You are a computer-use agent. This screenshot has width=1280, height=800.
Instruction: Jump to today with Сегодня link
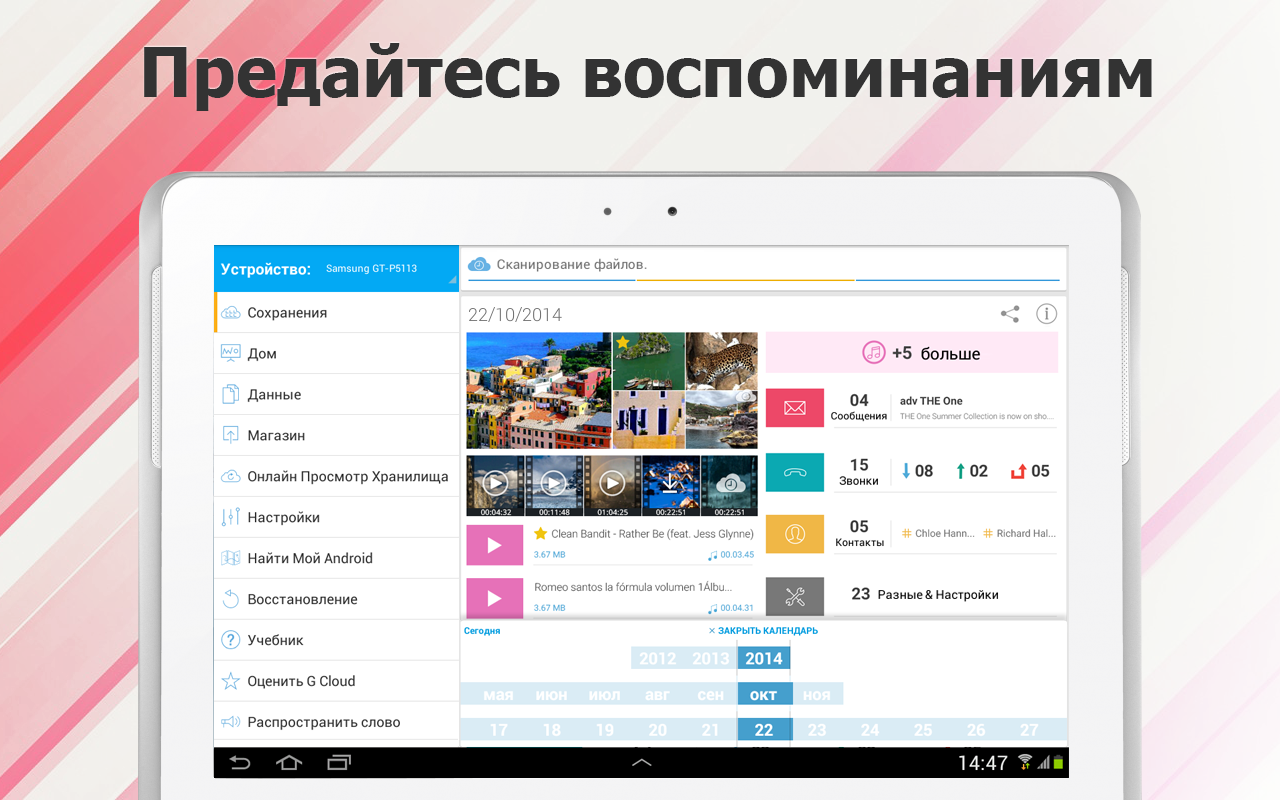click(x=482, y=631)
